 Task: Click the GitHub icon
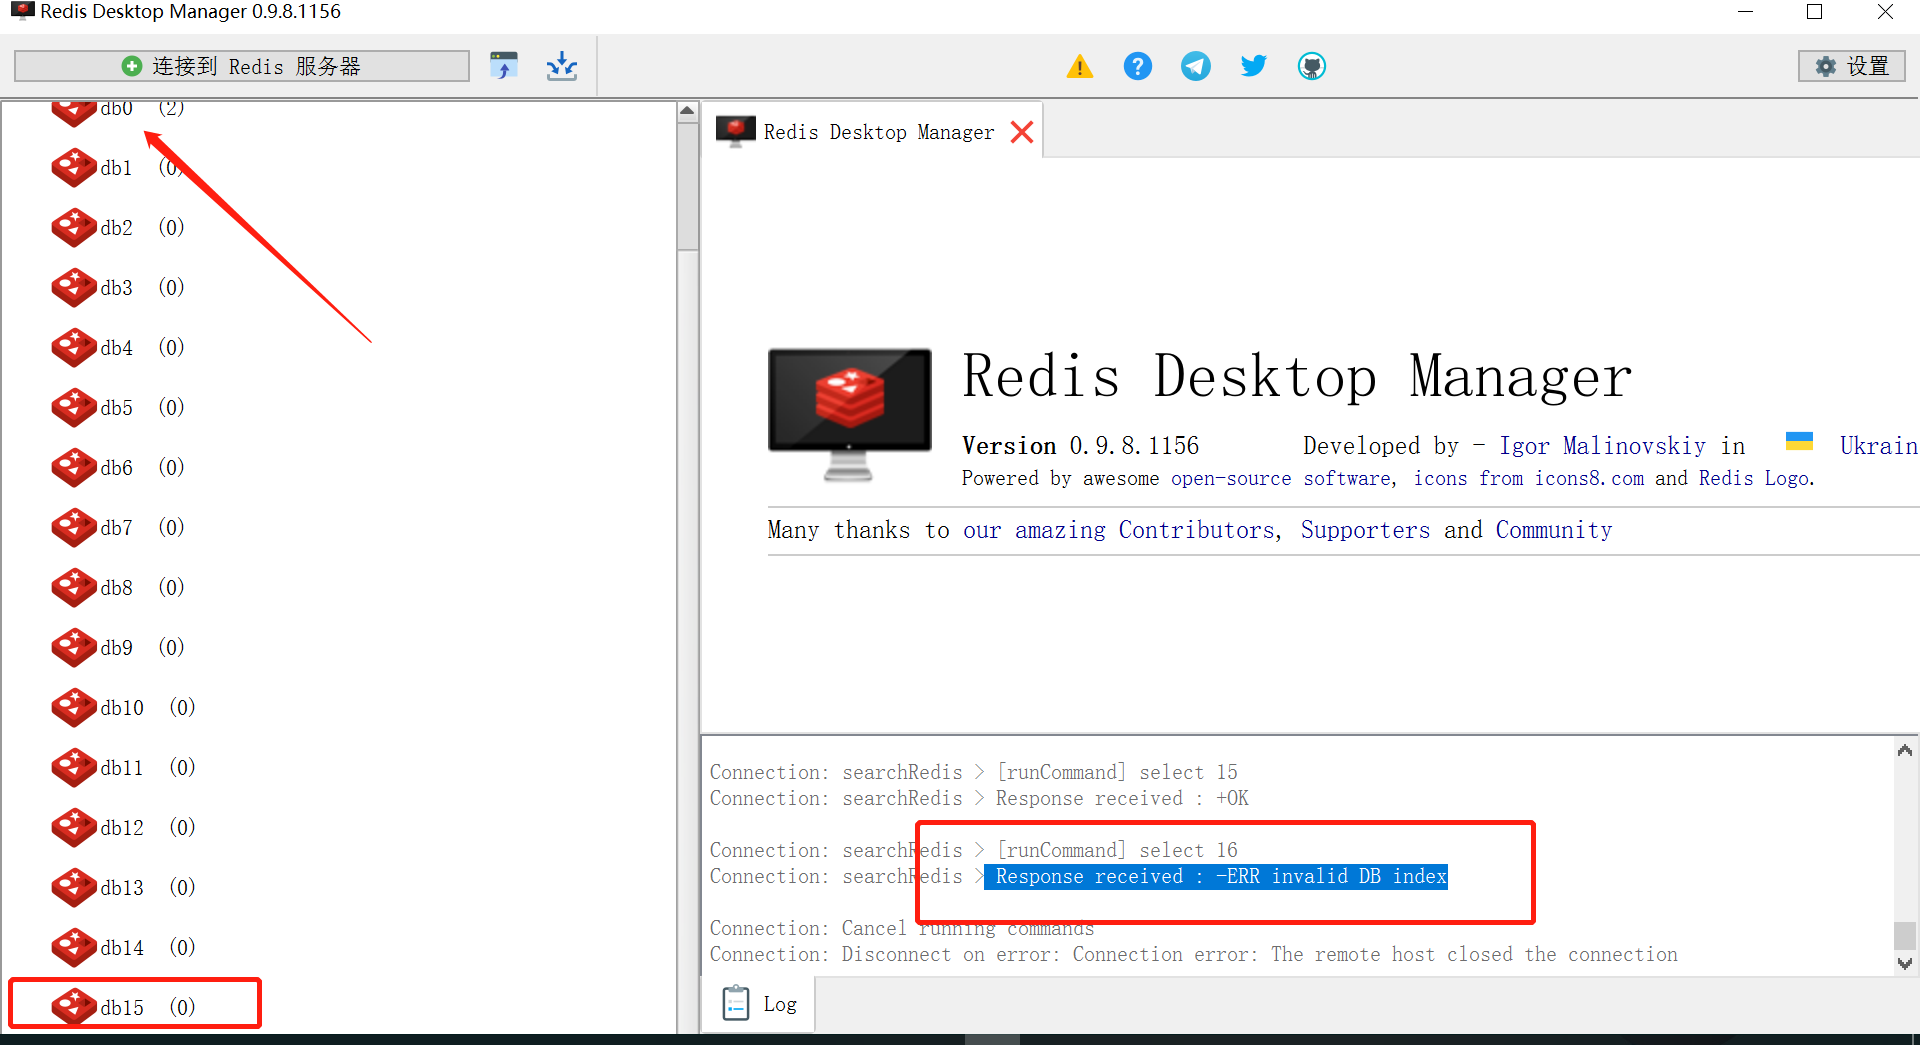(1311, 66)
